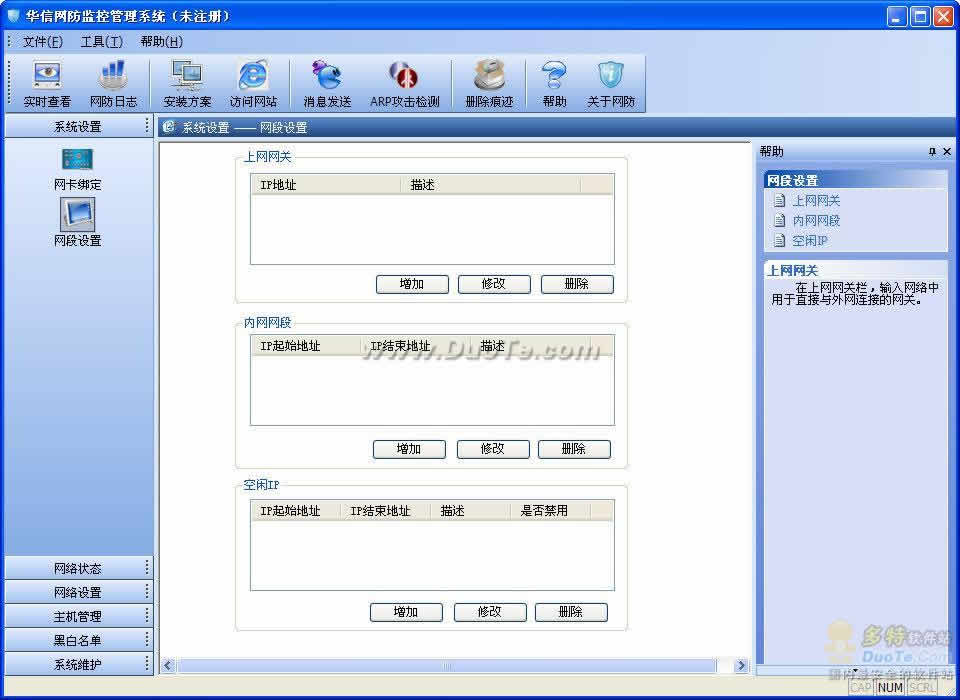Click 删除 under 内网网段
960x700 pixels.
[x=574, y=449]
